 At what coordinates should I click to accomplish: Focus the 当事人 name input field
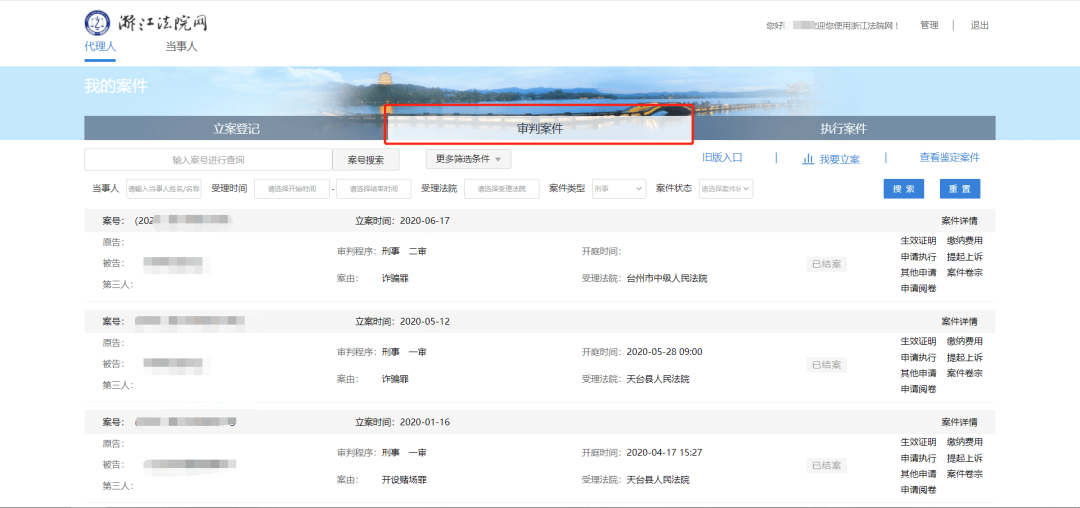pyautogui.click(x=164, y=189)
